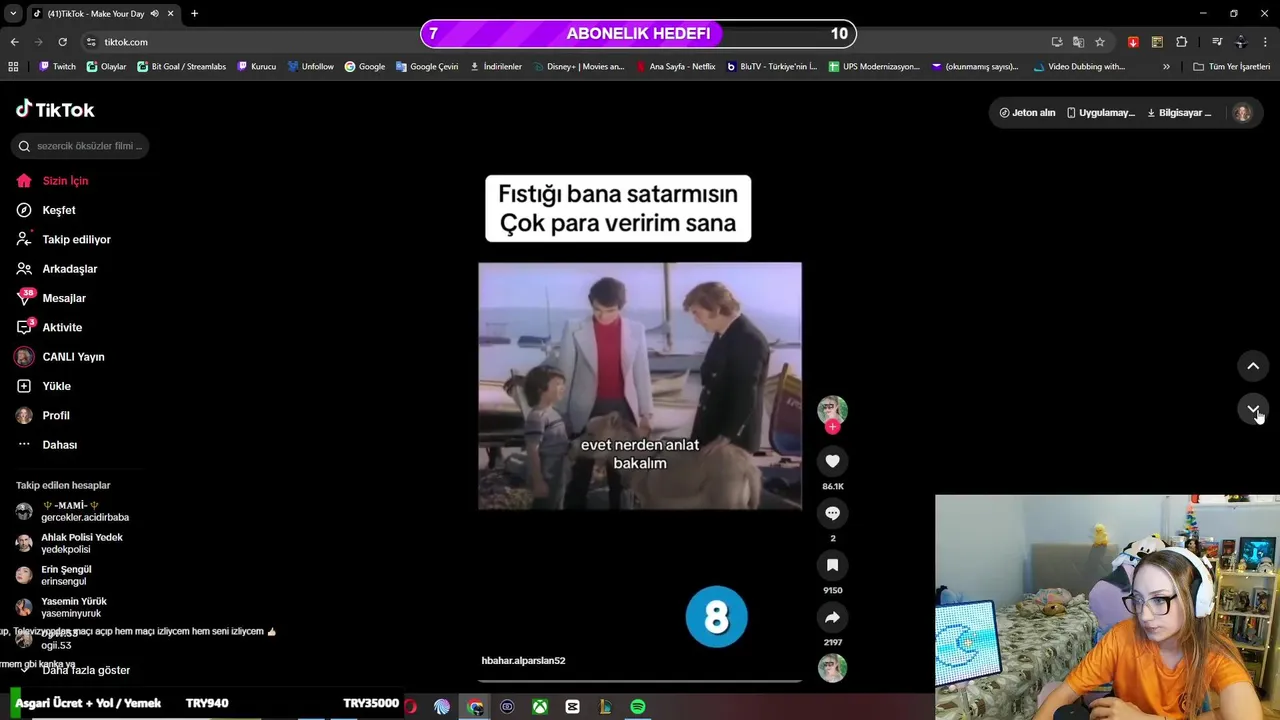Open Ahlak Polisi Yedek account
Image resolution: width=1280 pixels, height=720 pixels.
[72, 543]
